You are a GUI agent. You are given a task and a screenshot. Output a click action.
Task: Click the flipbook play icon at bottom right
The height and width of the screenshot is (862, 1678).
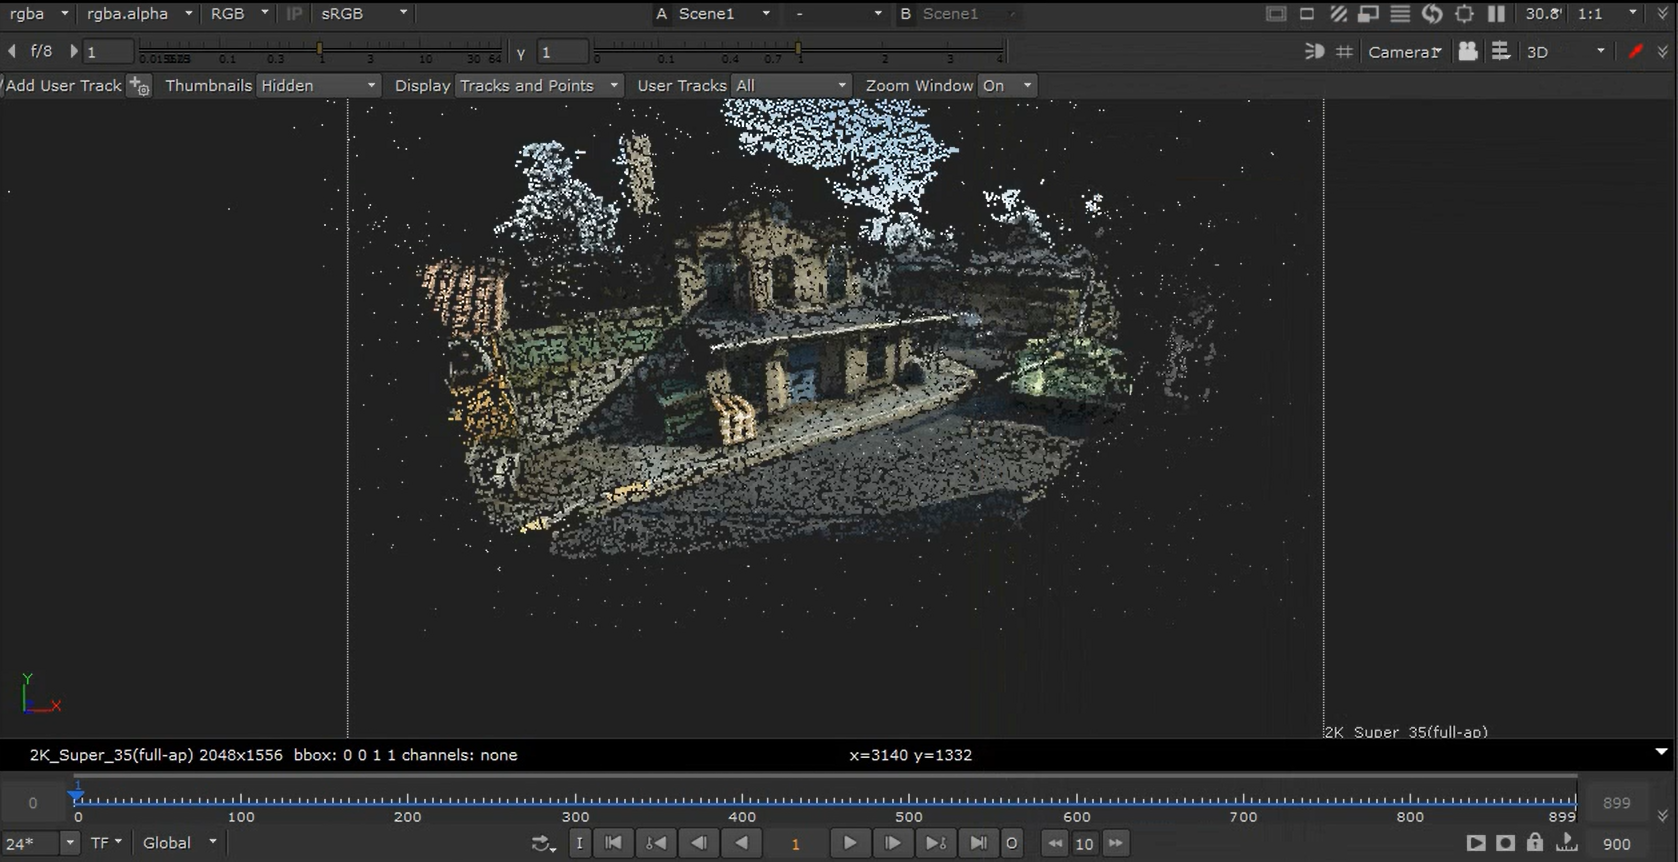[x=1475, y=843]
